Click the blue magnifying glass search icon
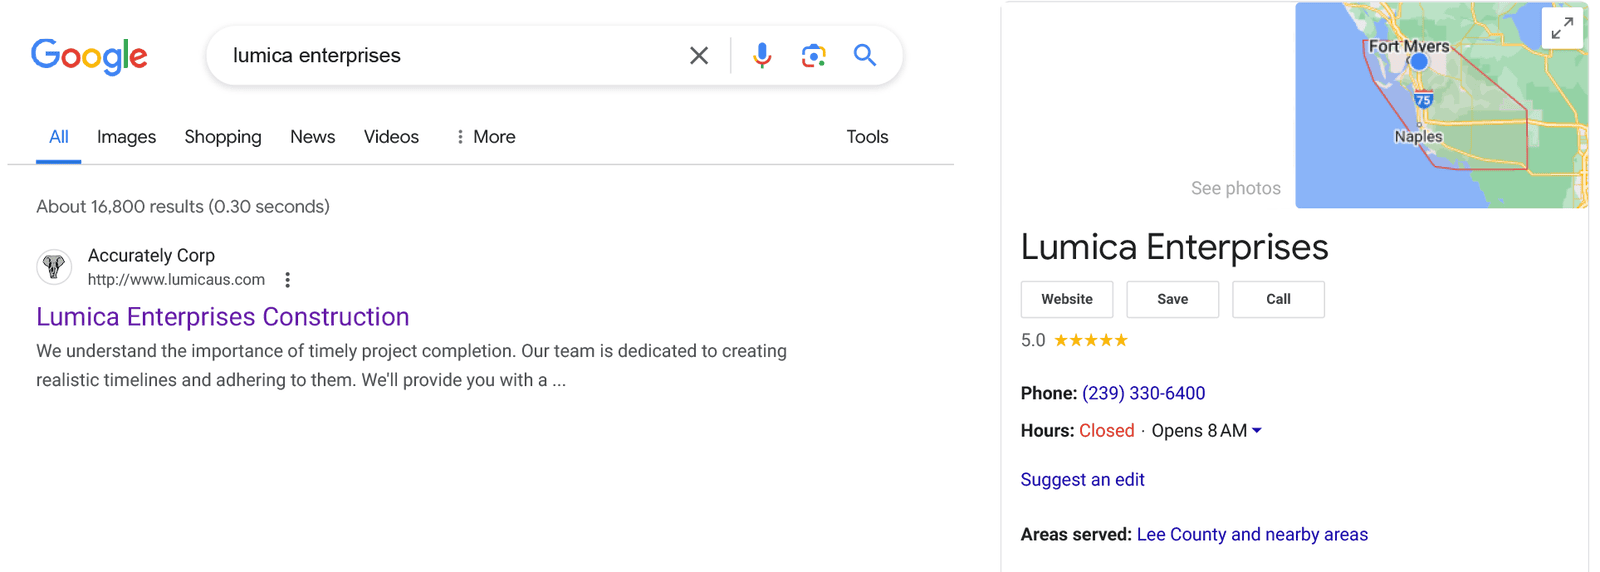This screenshot has width=1600, height=572. [865, 55]
